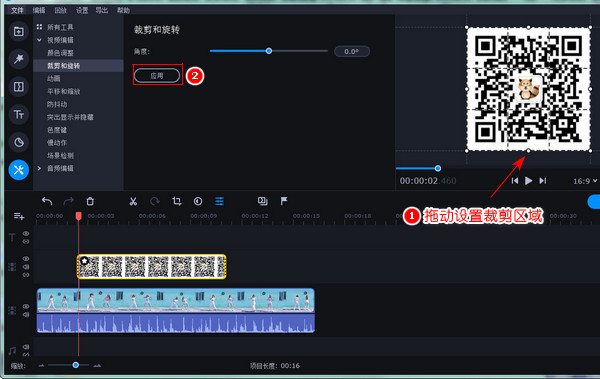Open the 回放 menu

[x=60, y=10]
